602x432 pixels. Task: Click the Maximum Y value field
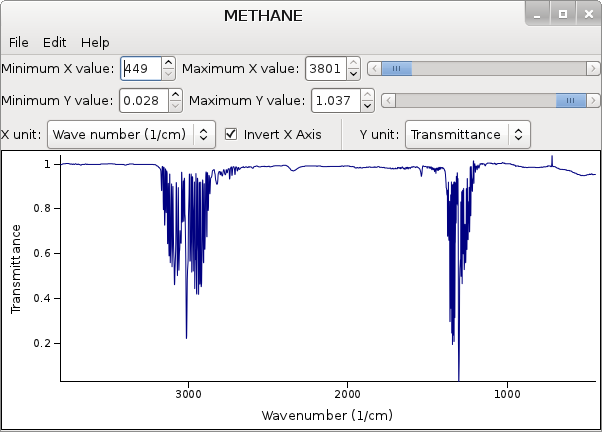coord(336,101)
